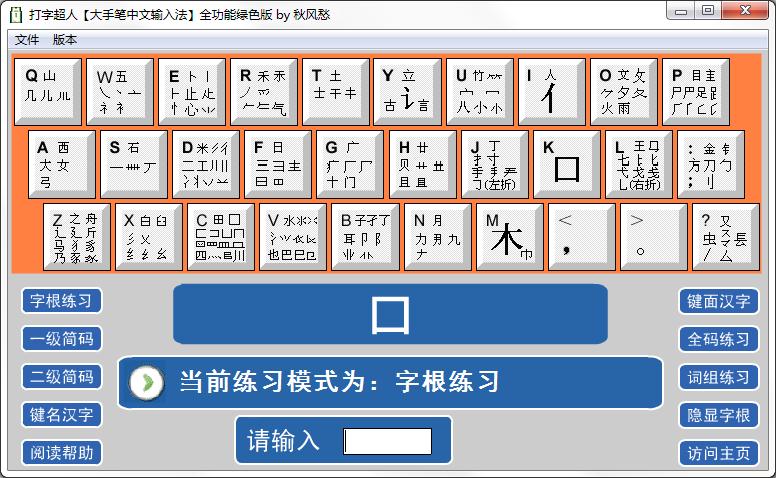Screen dimensions: 776x478
Task: Click the W key with 五 root
Action: [x=120, y=92]
